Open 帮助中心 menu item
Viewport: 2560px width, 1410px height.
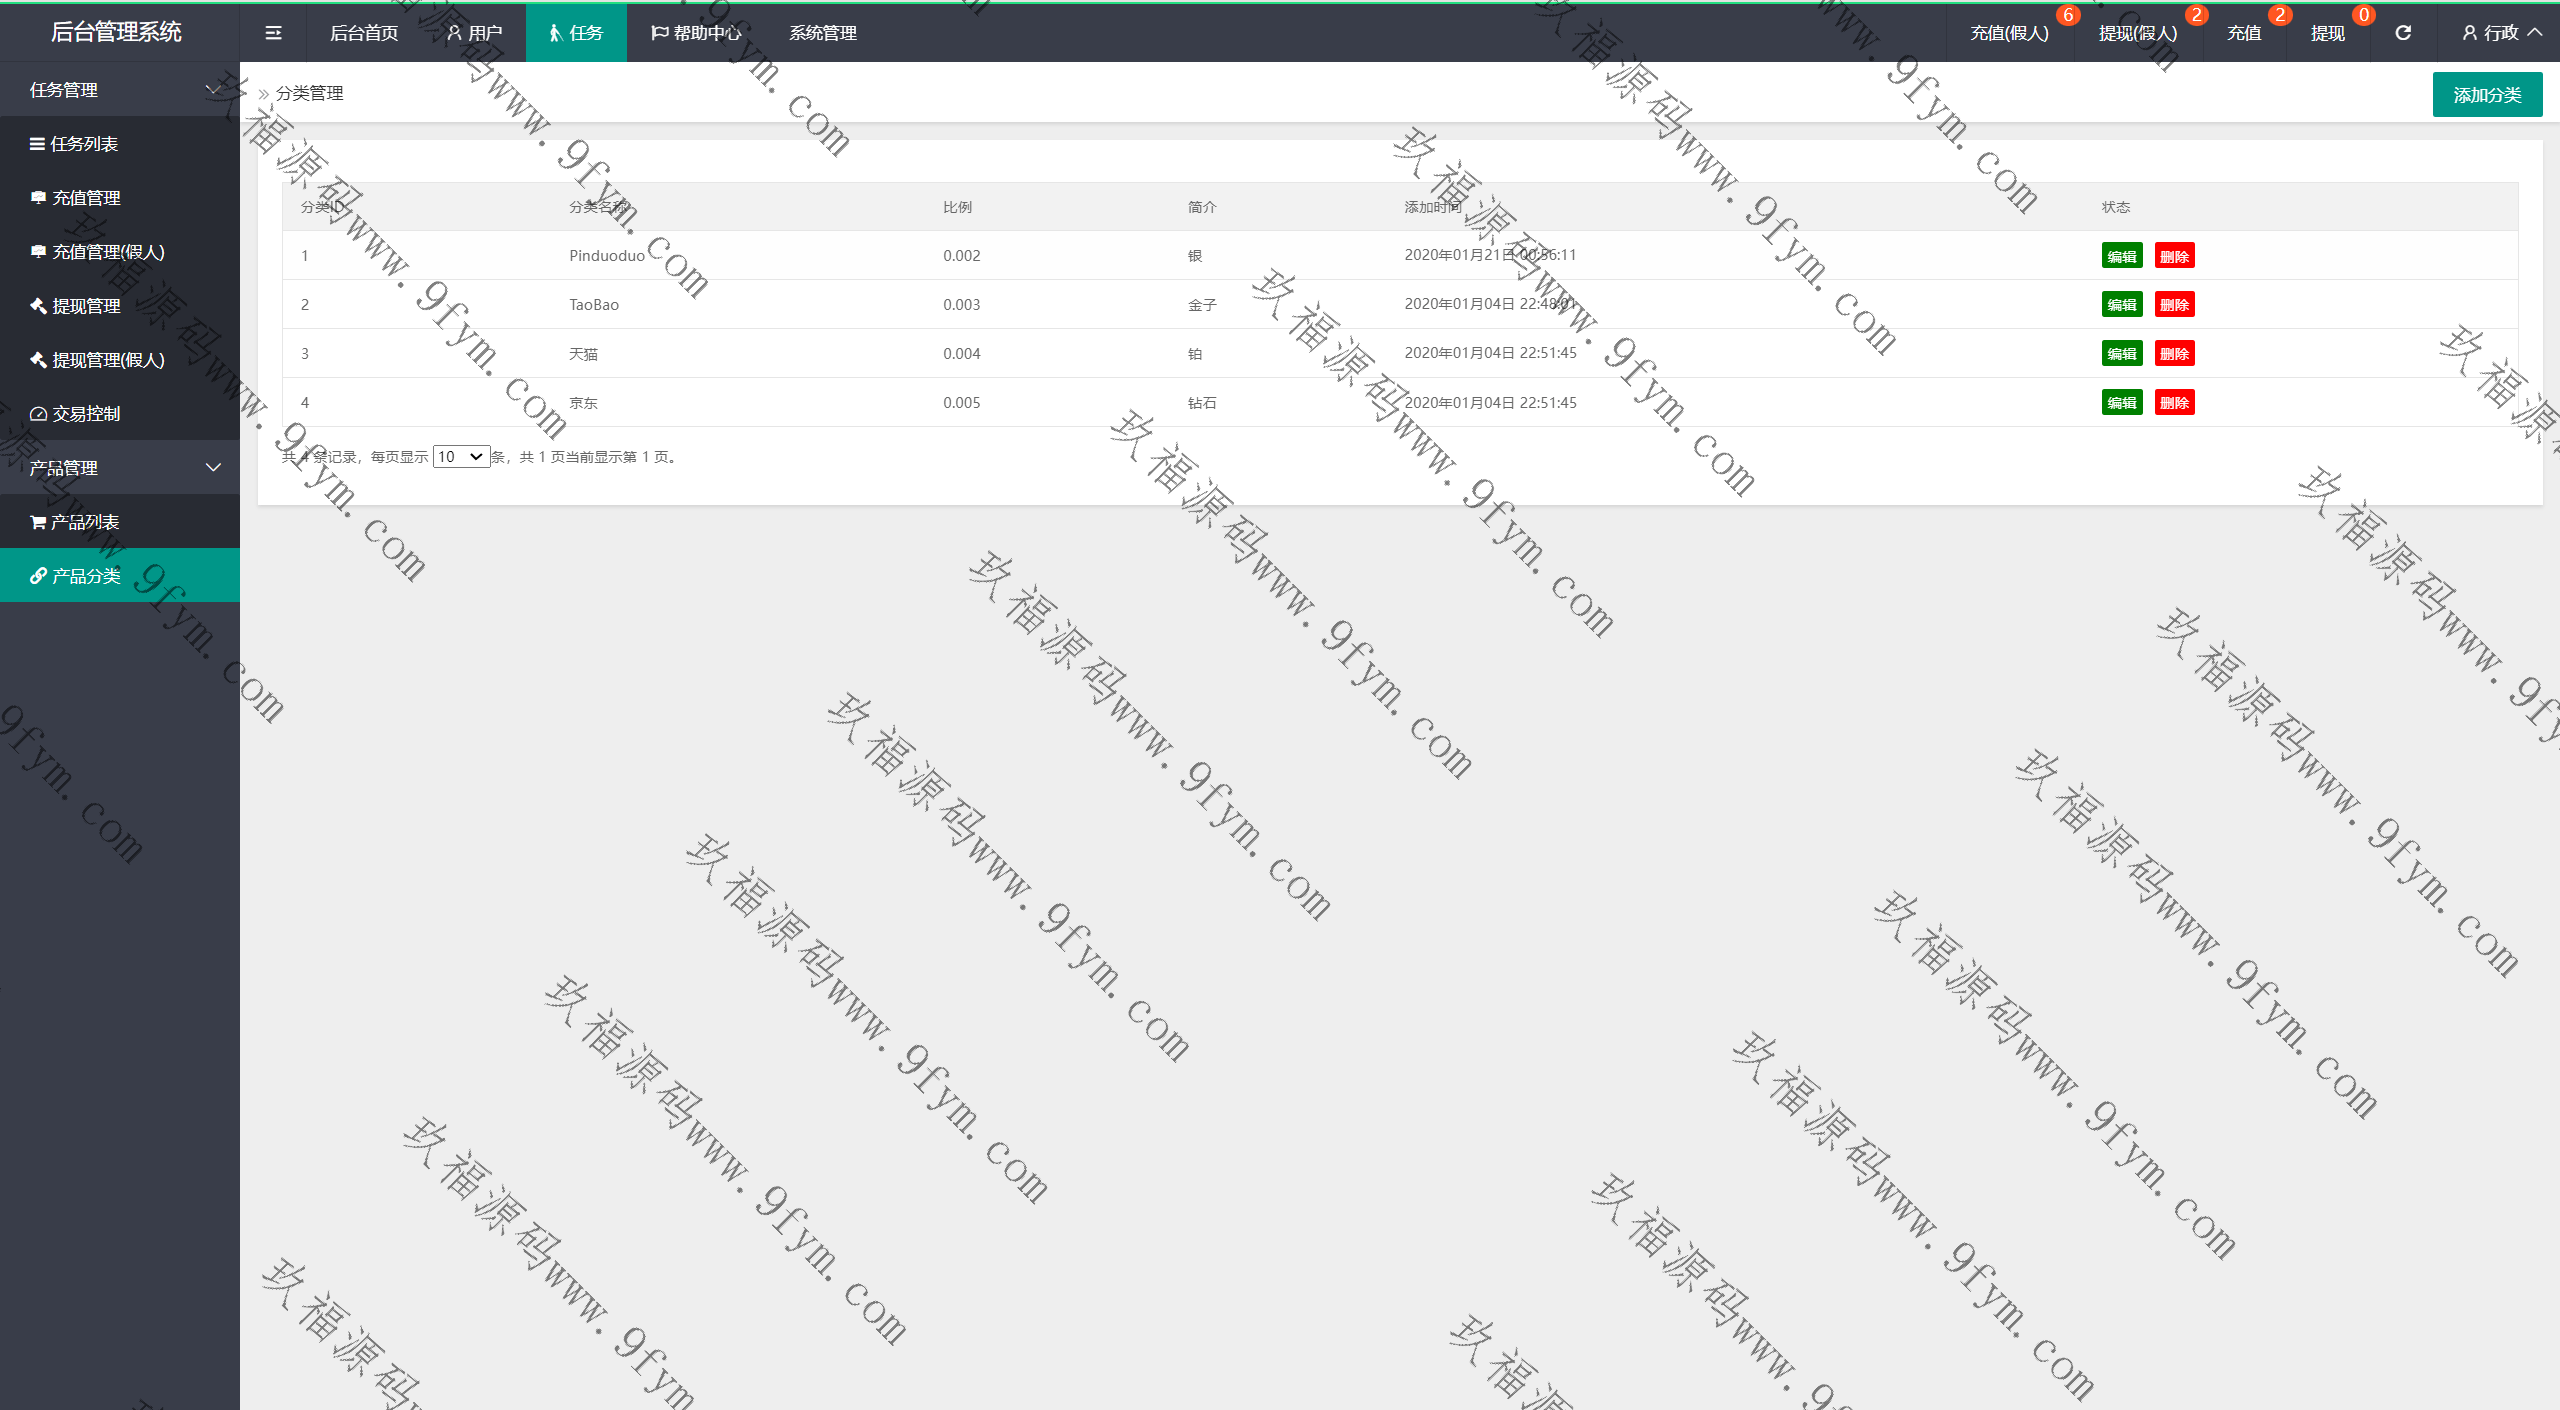[x=697, y=33]
